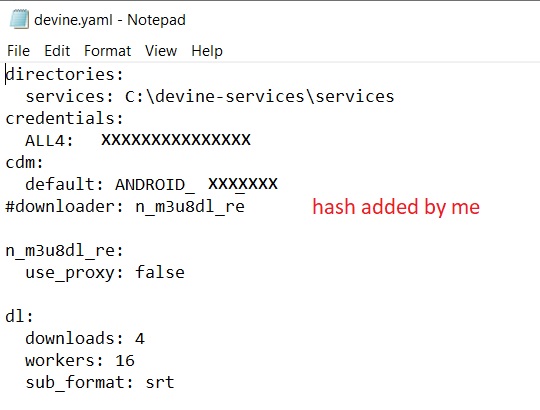
Task: Click on the dl: line
Action: [x=20, y=316]
